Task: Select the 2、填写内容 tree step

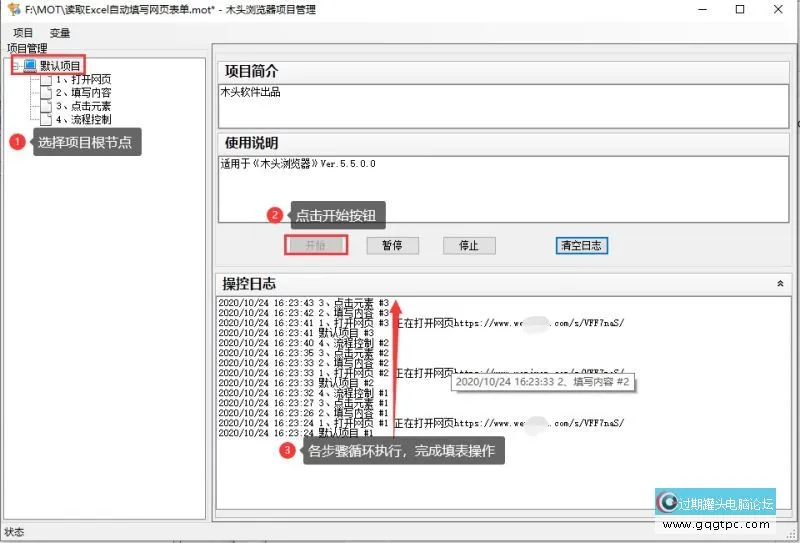Action: click(x=84, y=93)
